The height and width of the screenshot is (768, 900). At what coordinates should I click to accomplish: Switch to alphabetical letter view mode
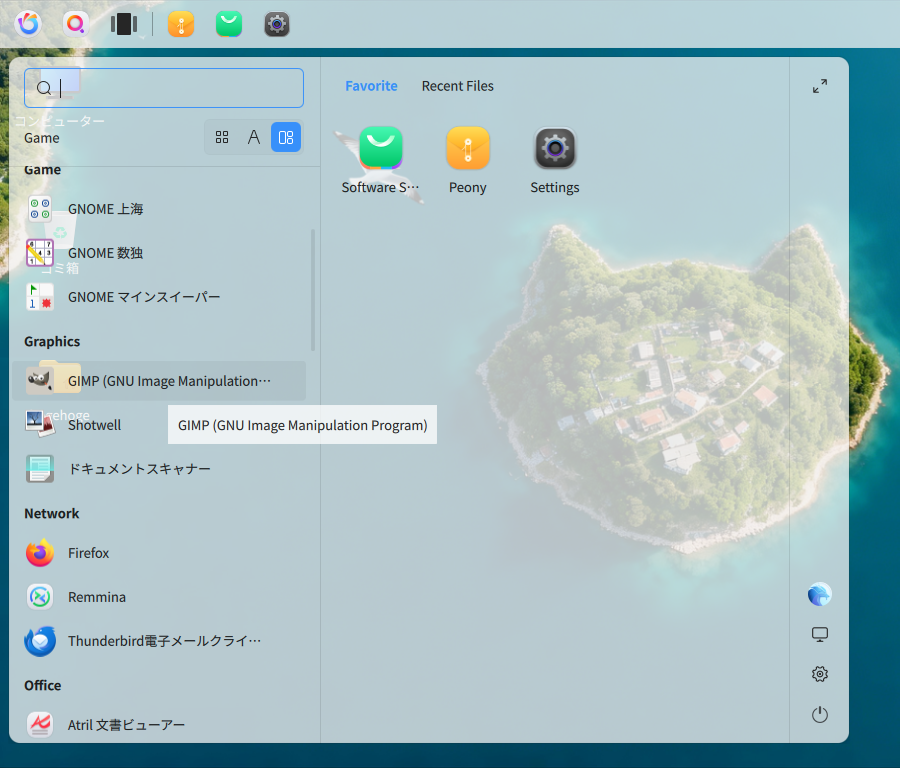pos(254,137)
